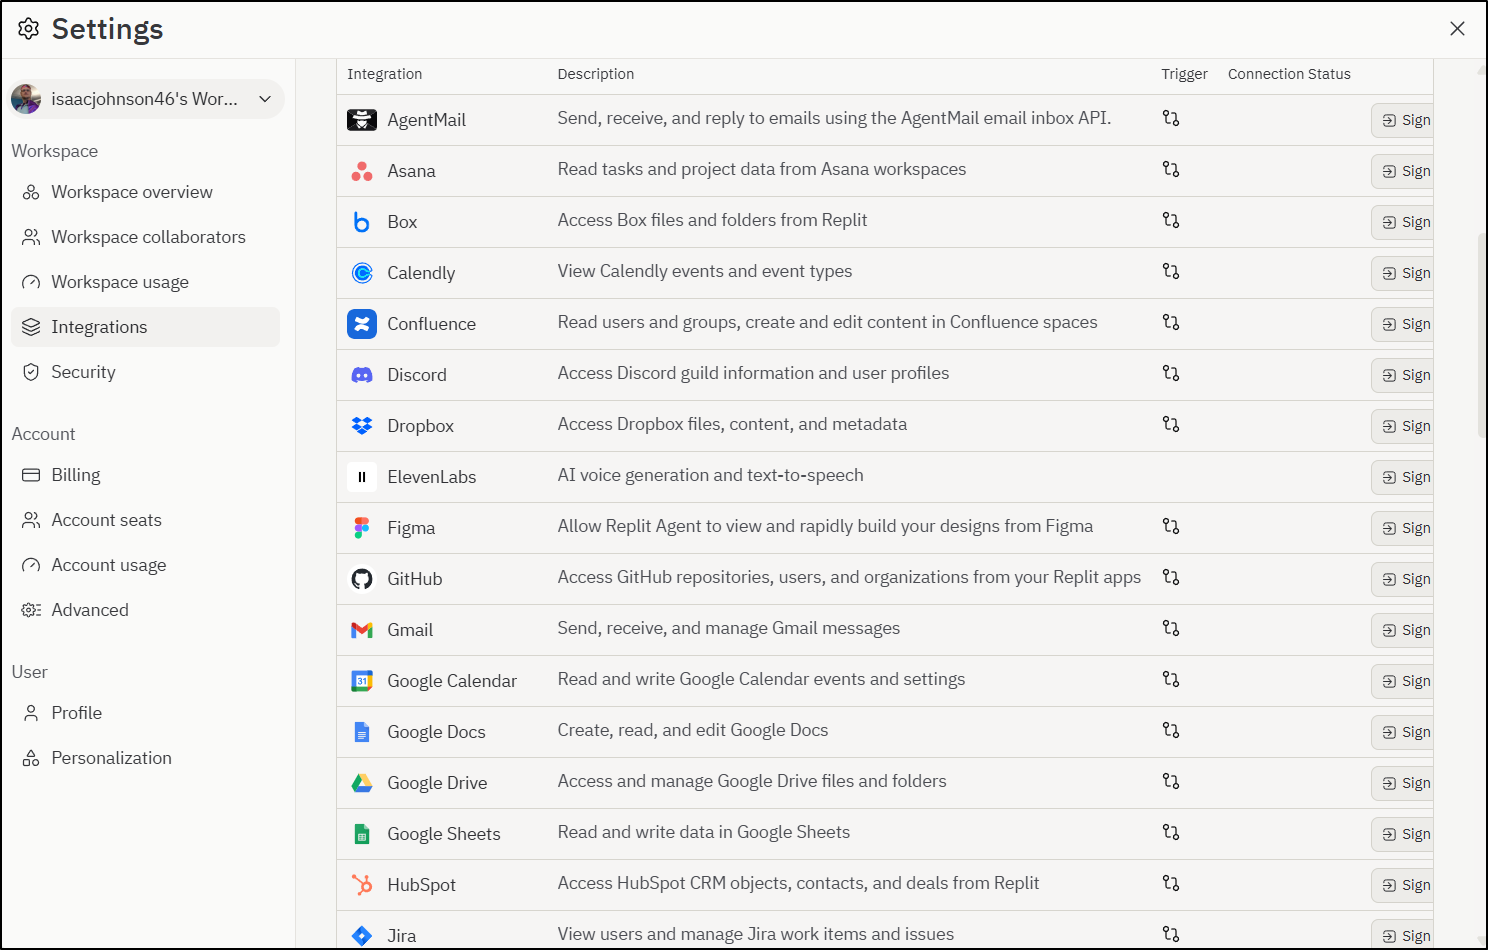Screen dimensions: 1488x950
Task: Click the Discord logo icon
Action: (362, 375)
